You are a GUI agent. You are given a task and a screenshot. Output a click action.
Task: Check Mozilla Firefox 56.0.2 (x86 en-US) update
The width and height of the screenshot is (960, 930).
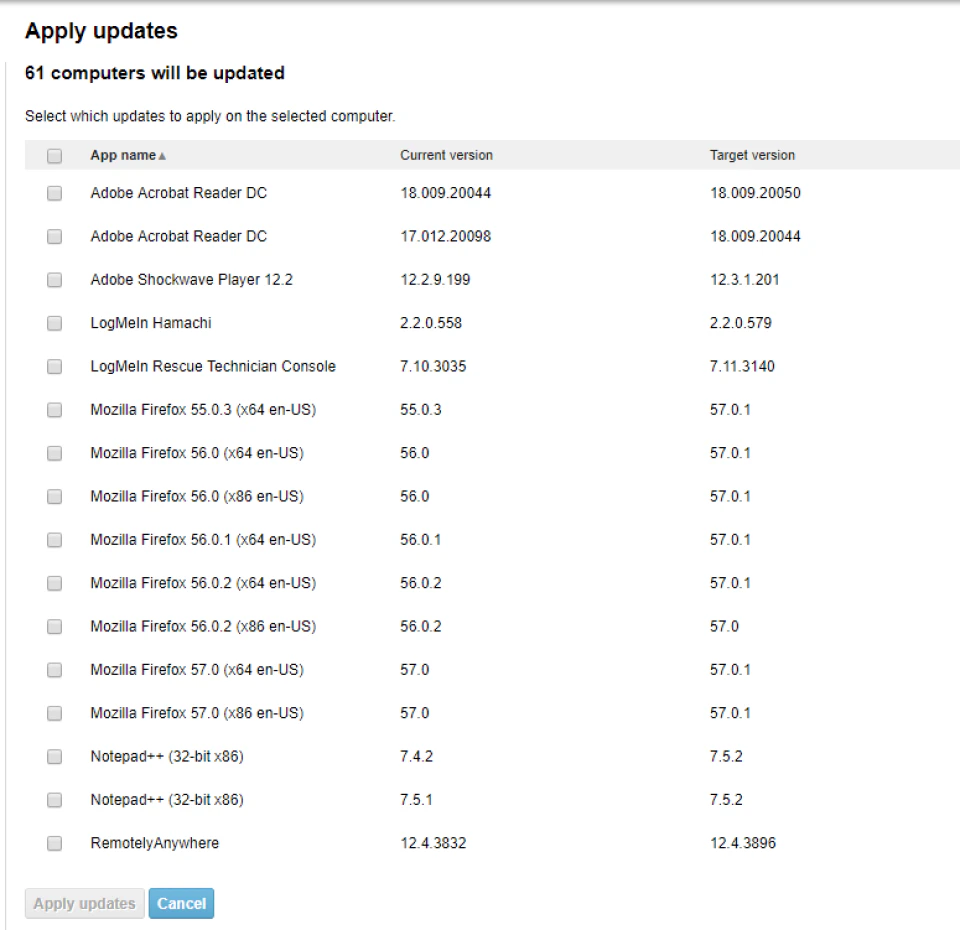coord(55,626)
